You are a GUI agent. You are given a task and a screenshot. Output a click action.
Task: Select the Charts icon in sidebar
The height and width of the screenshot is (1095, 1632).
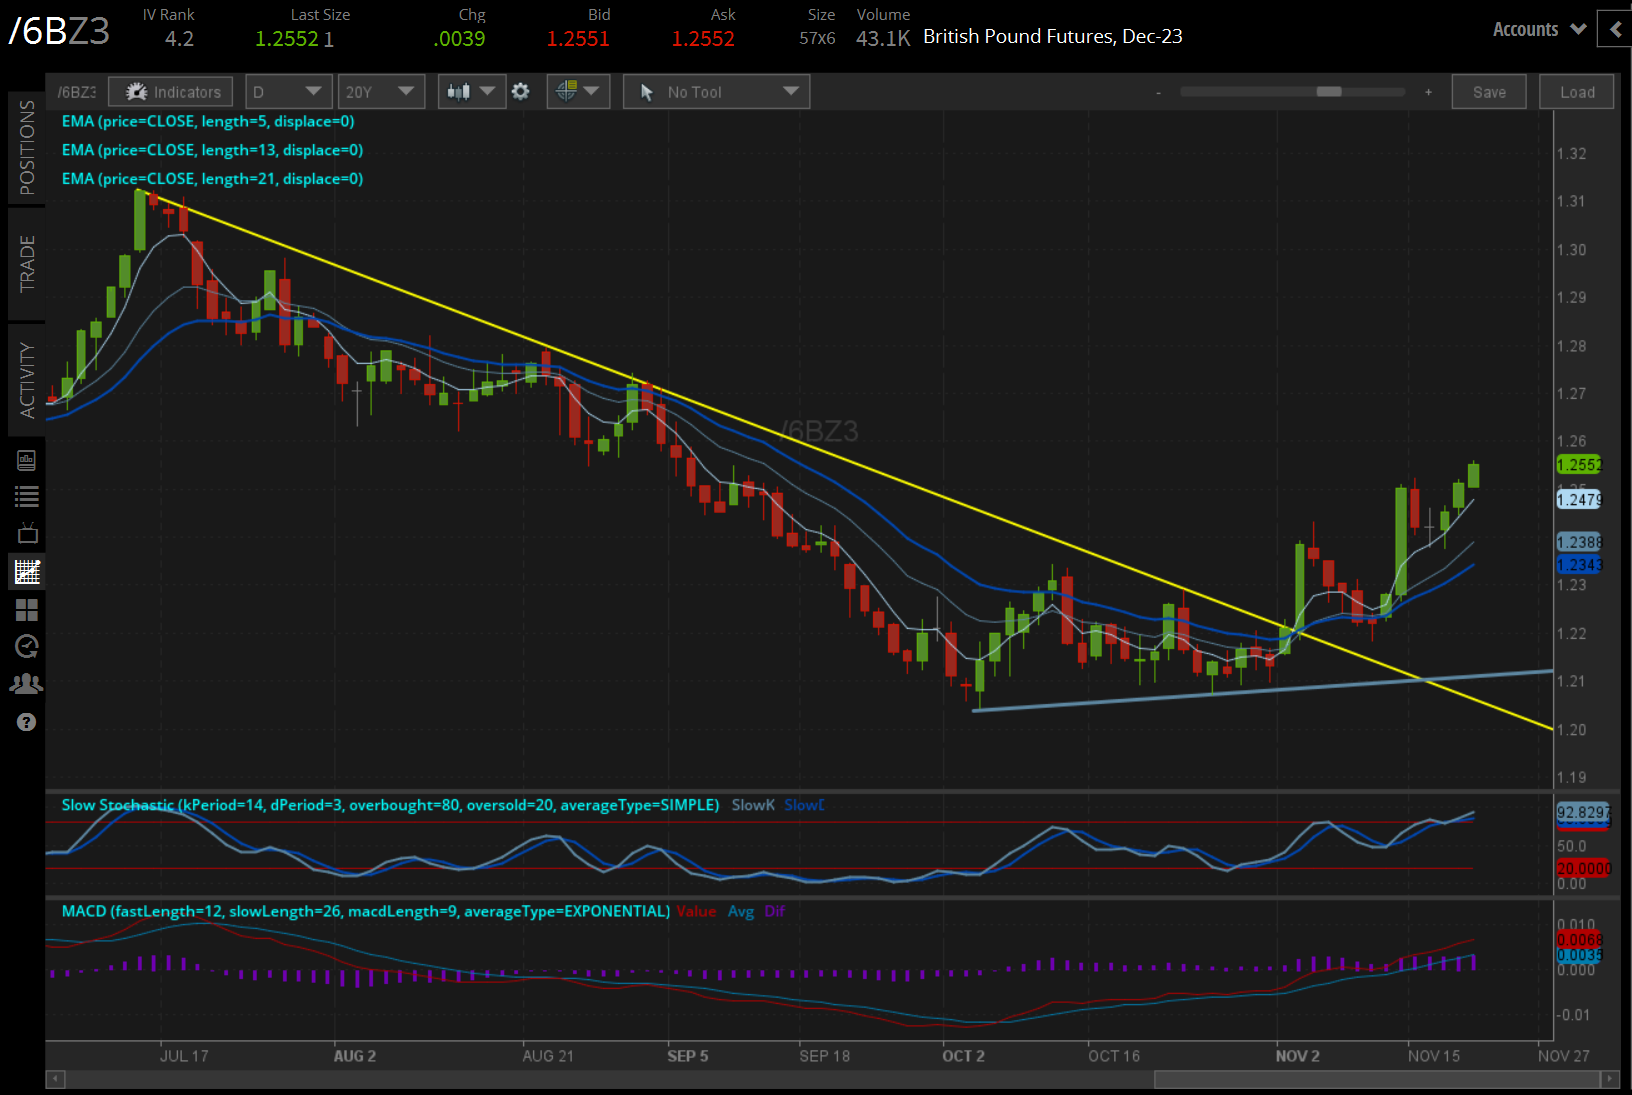pos(27,572)
